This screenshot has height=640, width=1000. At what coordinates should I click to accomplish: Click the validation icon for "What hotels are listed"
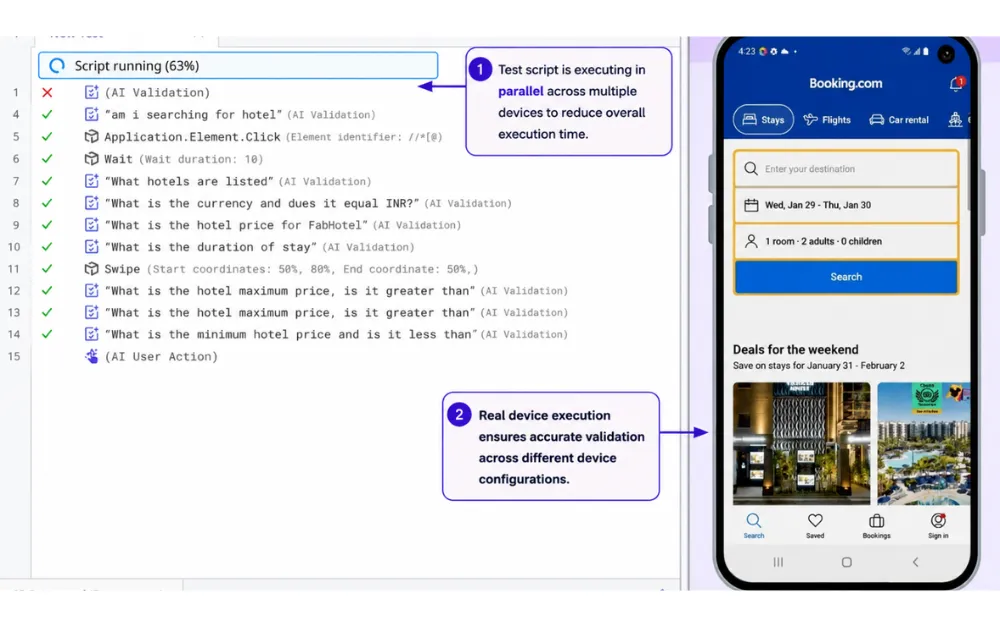tap(91, 181)
